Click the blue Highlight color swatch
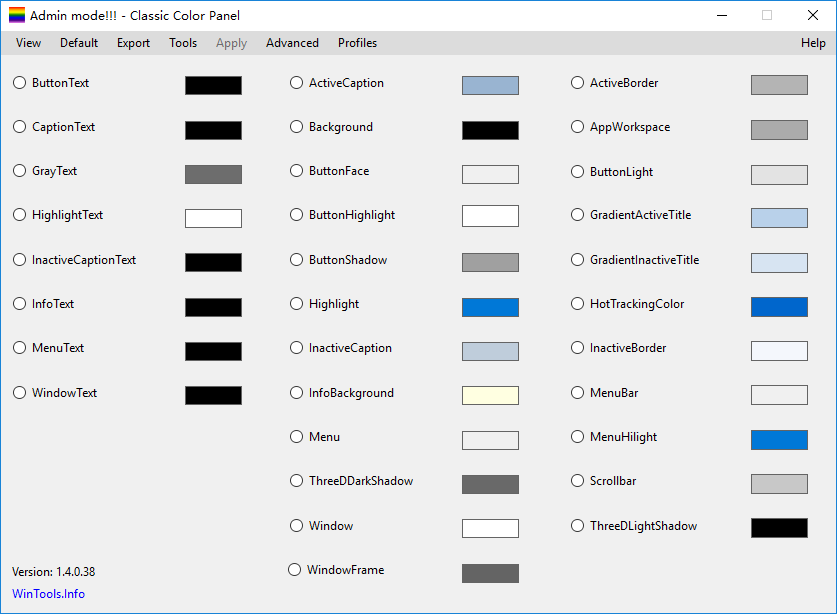 (489, 306)
